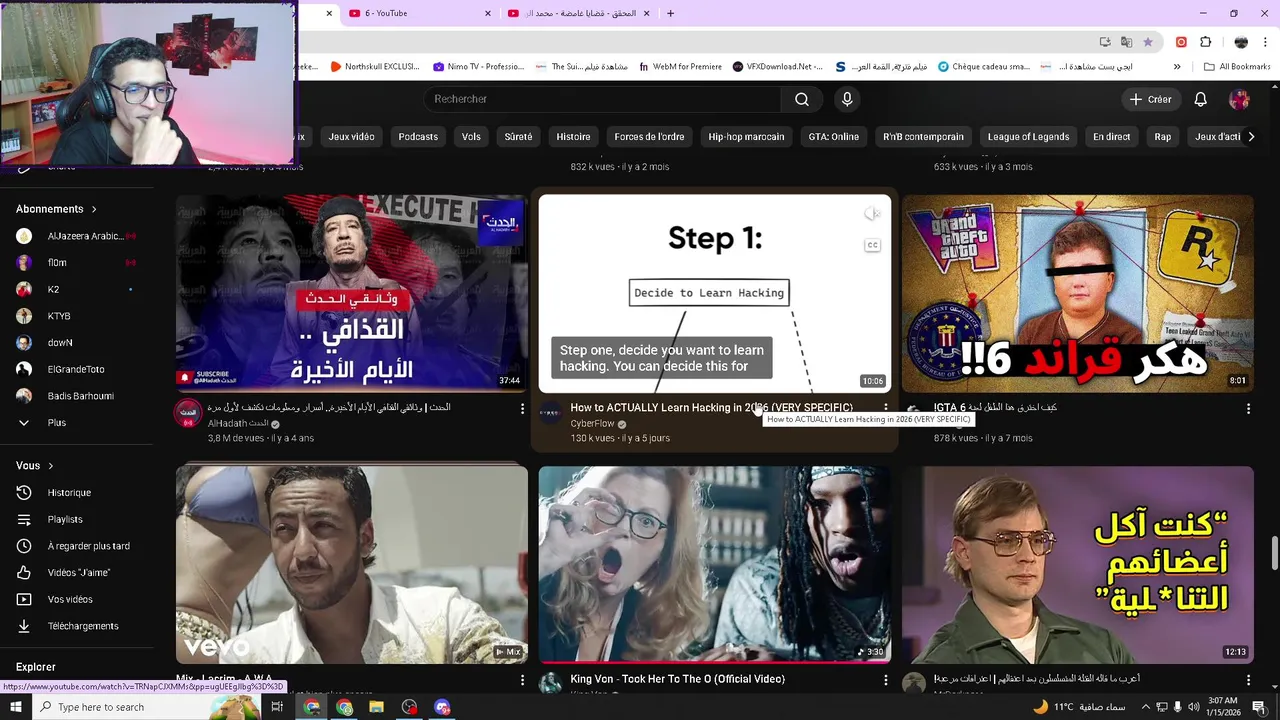Select the Hip-hop marocain chip
1280x720 pixels.
(x=746, y=137)
